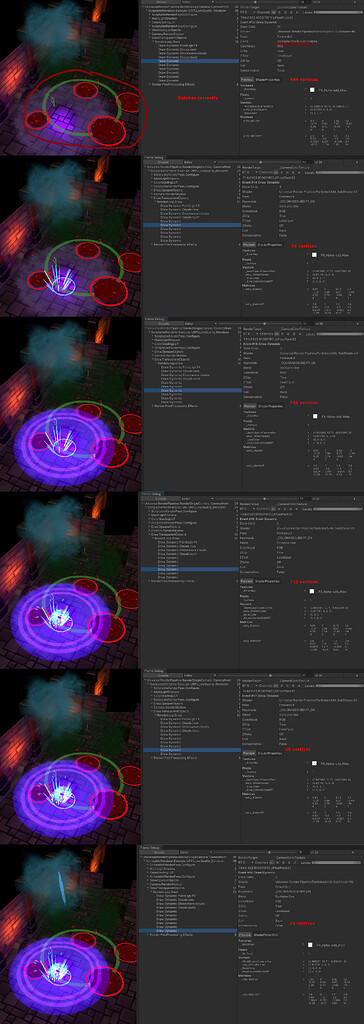Click the Disable button in bottom Frame Debugger
The width and height of the screenshot is (364, 1024).
click(x=160, y=851)
